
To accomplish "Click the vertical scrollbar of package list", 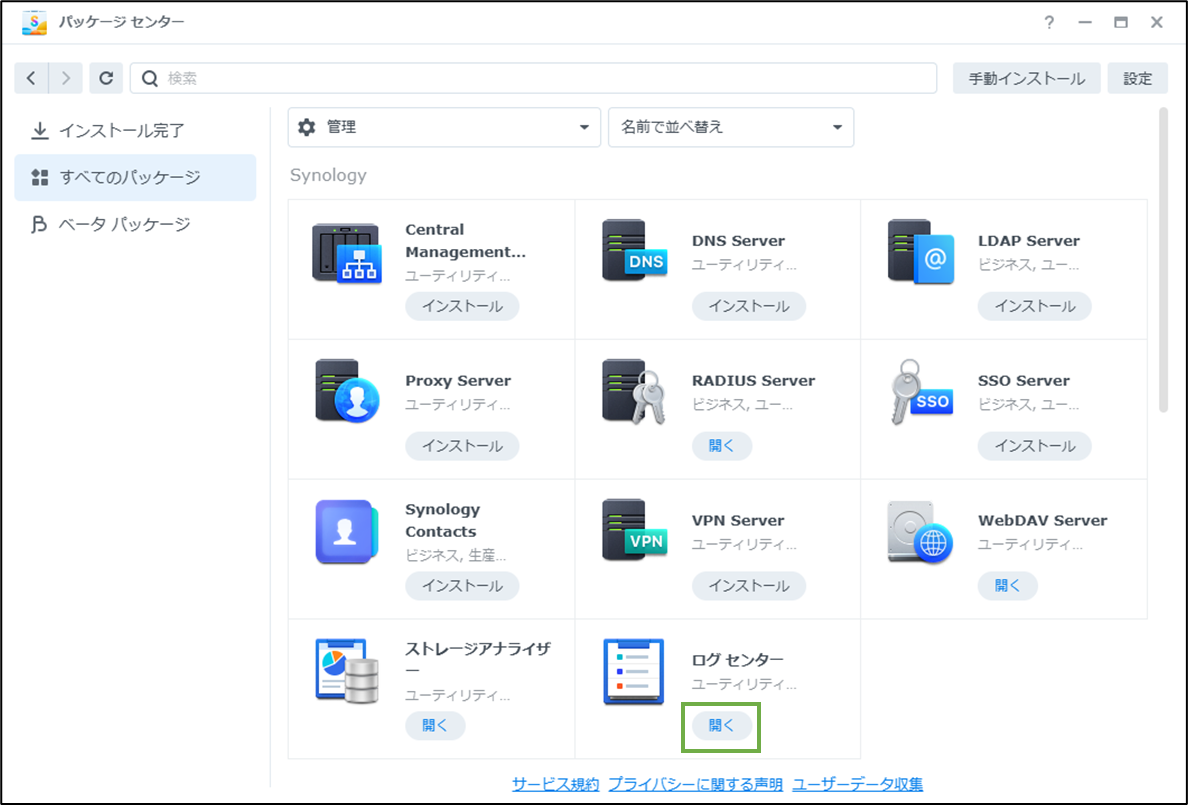I will pos(1163,260).
